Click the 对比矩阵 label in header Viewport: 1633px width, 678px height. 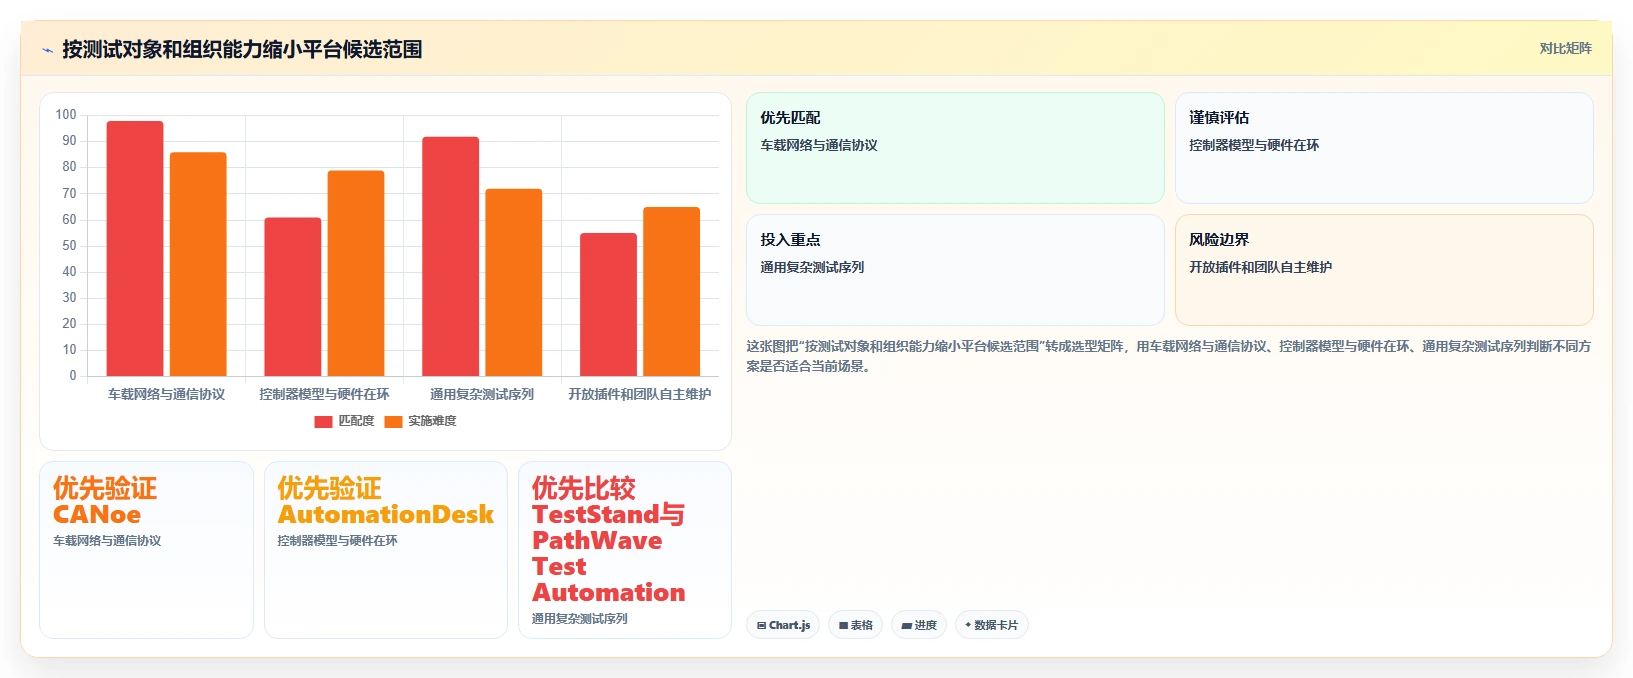[x=1565, y=48]
